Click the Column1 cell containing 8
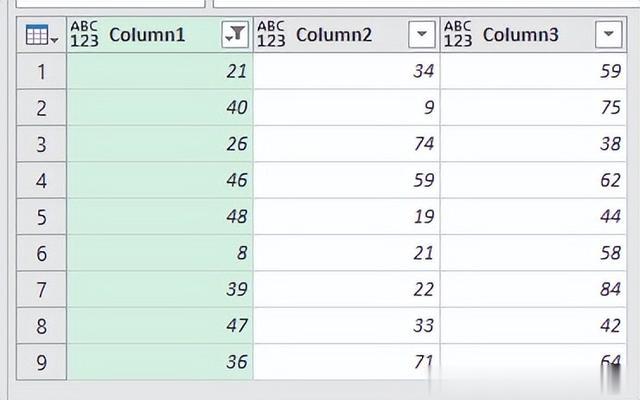 click(x=160, y=253)
